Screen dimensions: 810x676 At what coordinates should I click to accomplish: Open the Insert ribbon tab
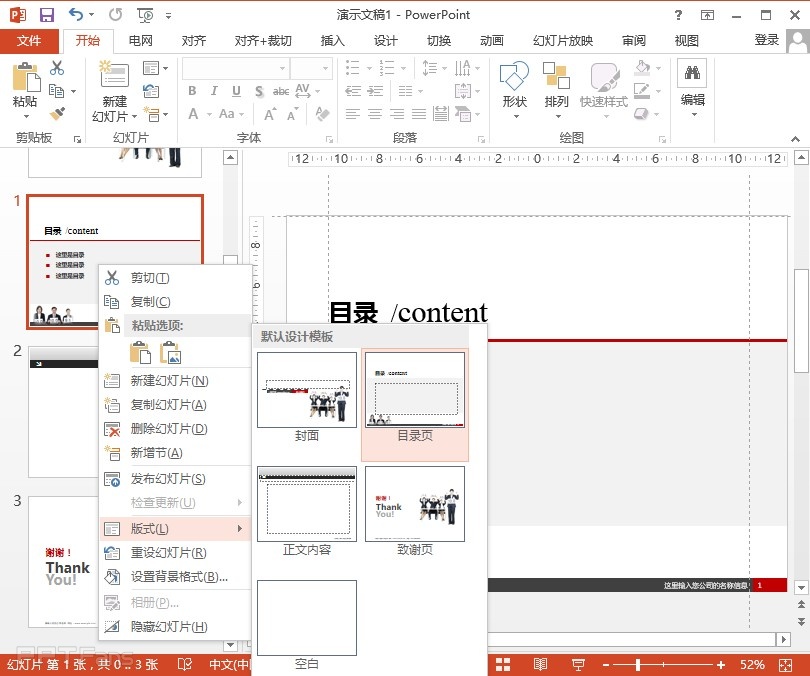[332, 41]
